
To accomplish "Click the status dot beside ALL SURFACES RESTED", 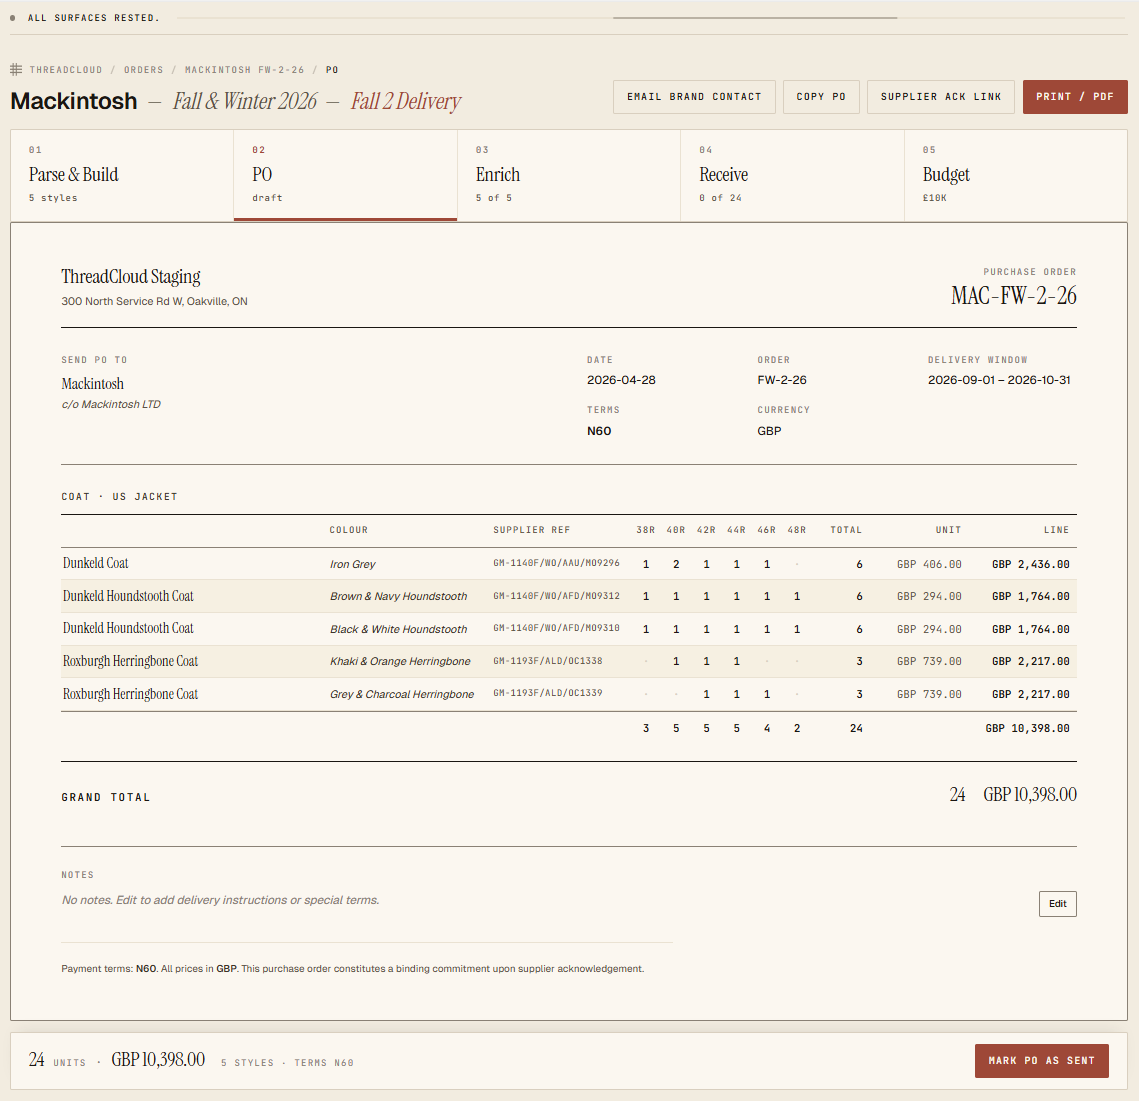I will [x=13, y=17].
